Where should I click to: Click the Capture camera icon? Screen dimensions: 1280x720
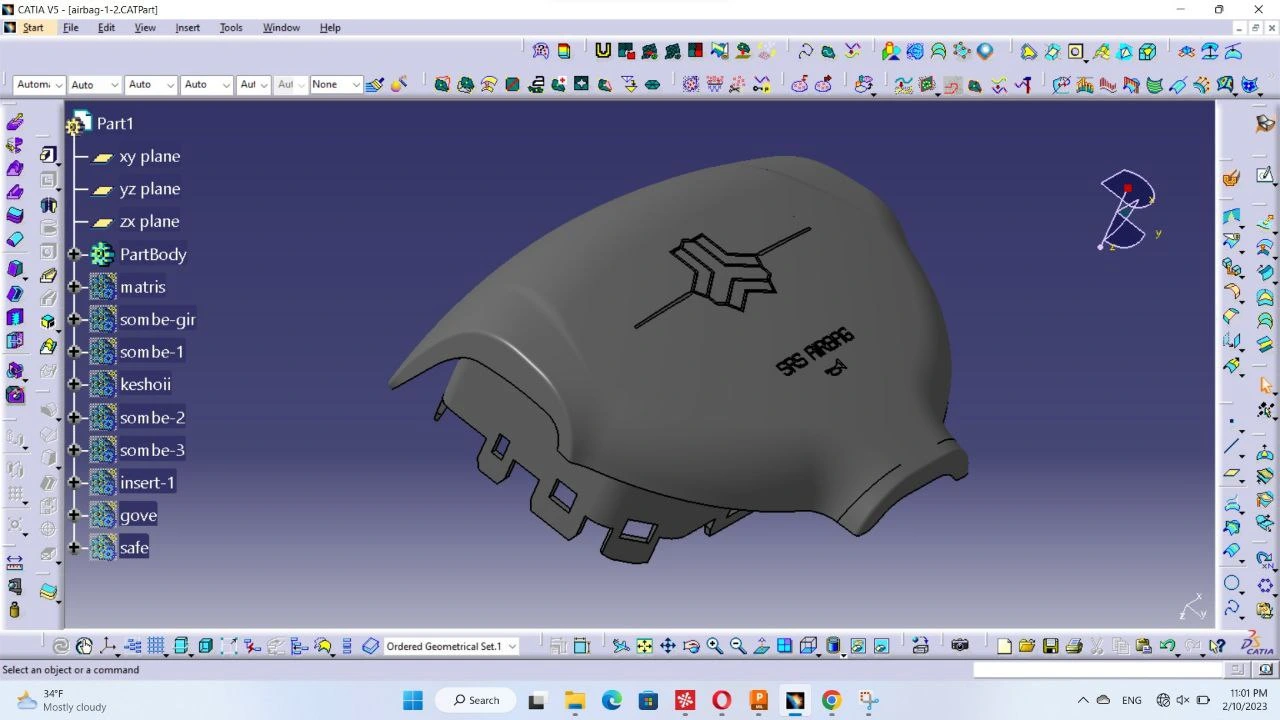pyautogui.click(x=960, y=646)
